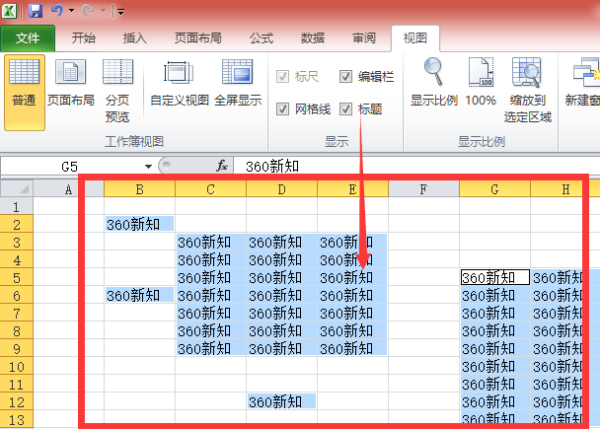
Task: Select row 10 header
Action: (16, 367)
